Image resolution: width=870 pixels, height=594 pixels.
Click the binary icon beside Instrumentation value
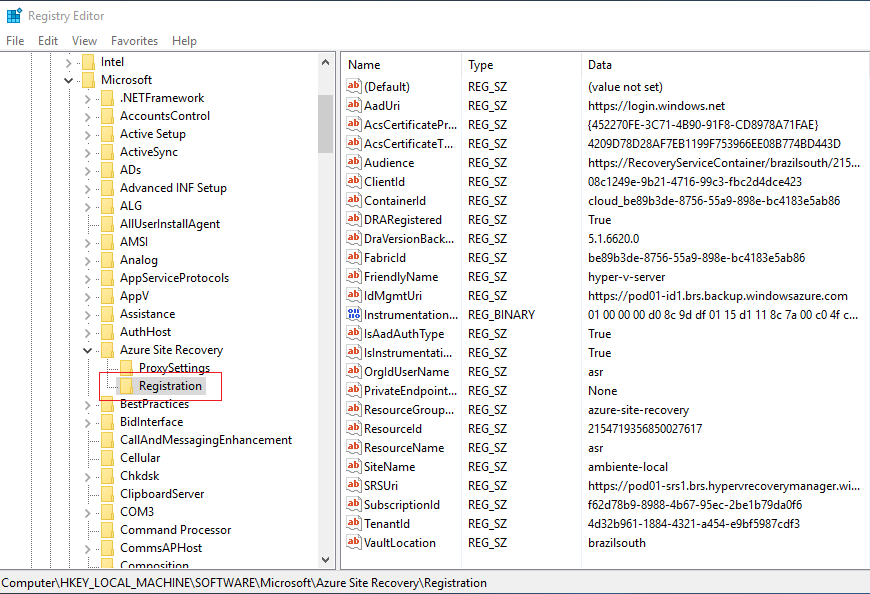pos(353,314)
